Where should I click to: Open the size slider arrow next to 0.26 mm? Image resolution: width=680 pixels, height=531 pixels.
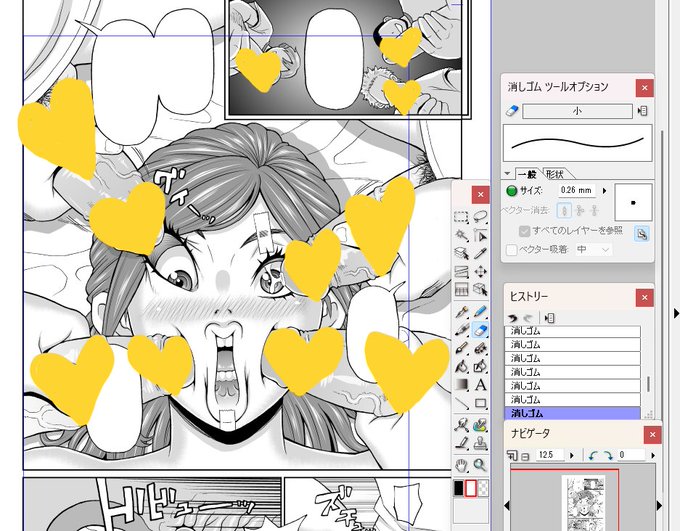click(605, 190)
